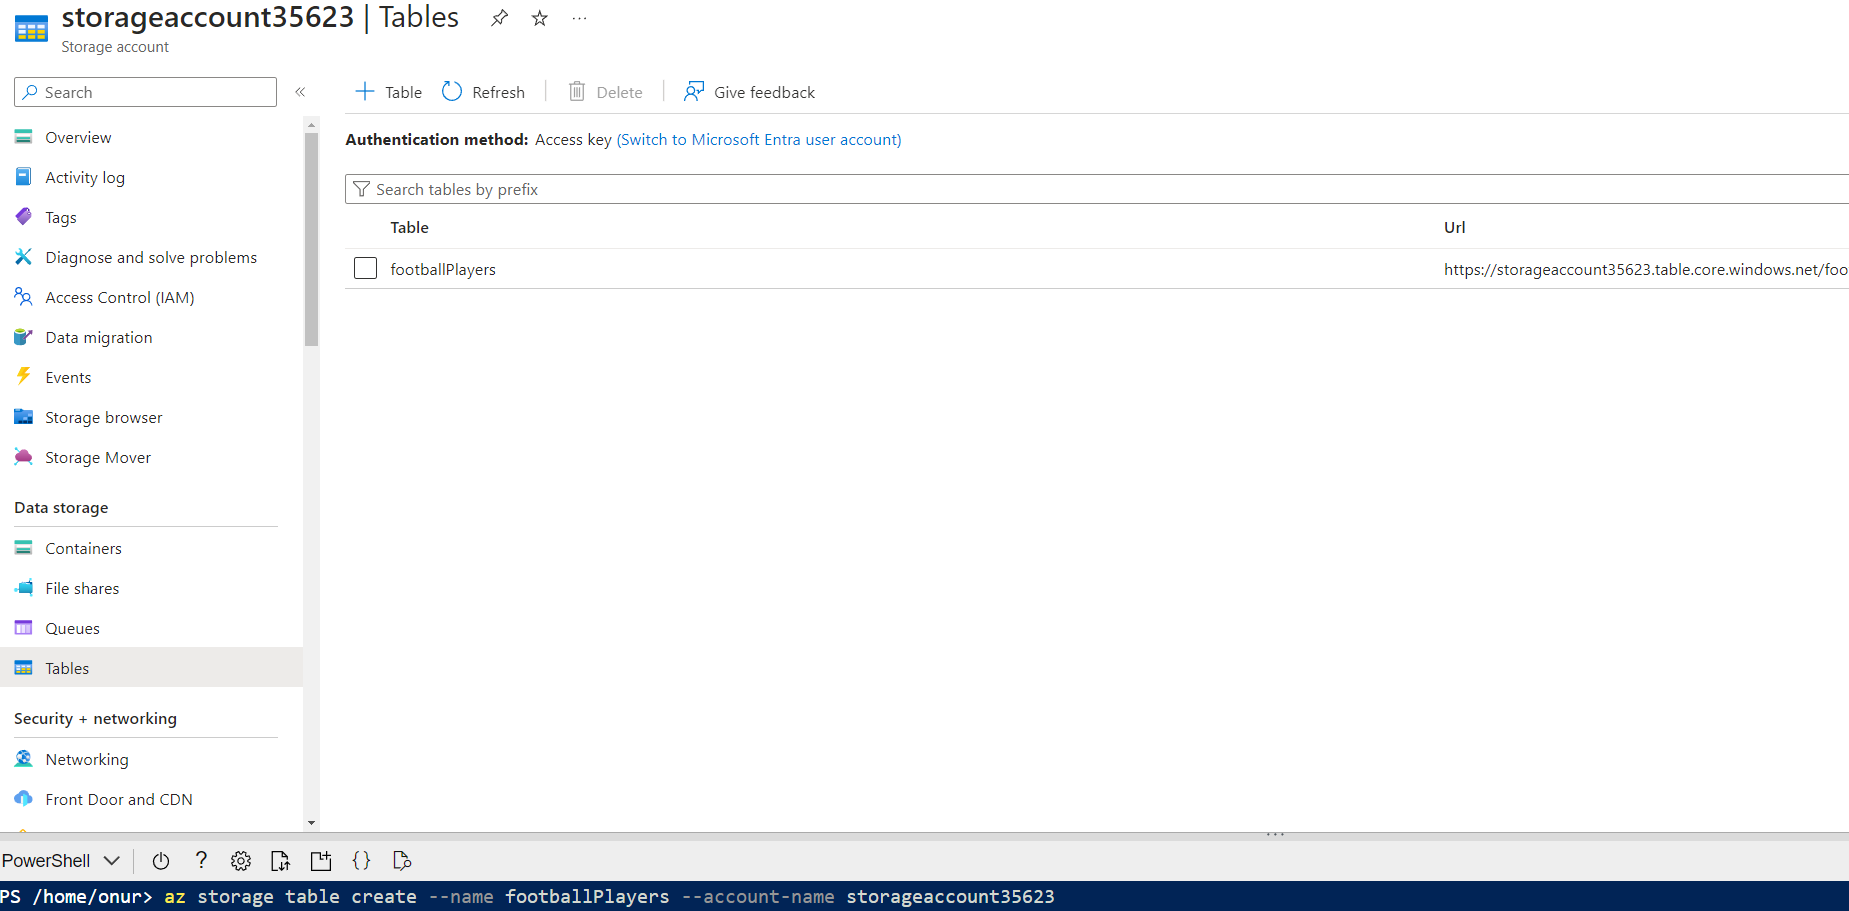Mark page as favorite with star icon
1849x911 pixels.
[x=540, y=18]
